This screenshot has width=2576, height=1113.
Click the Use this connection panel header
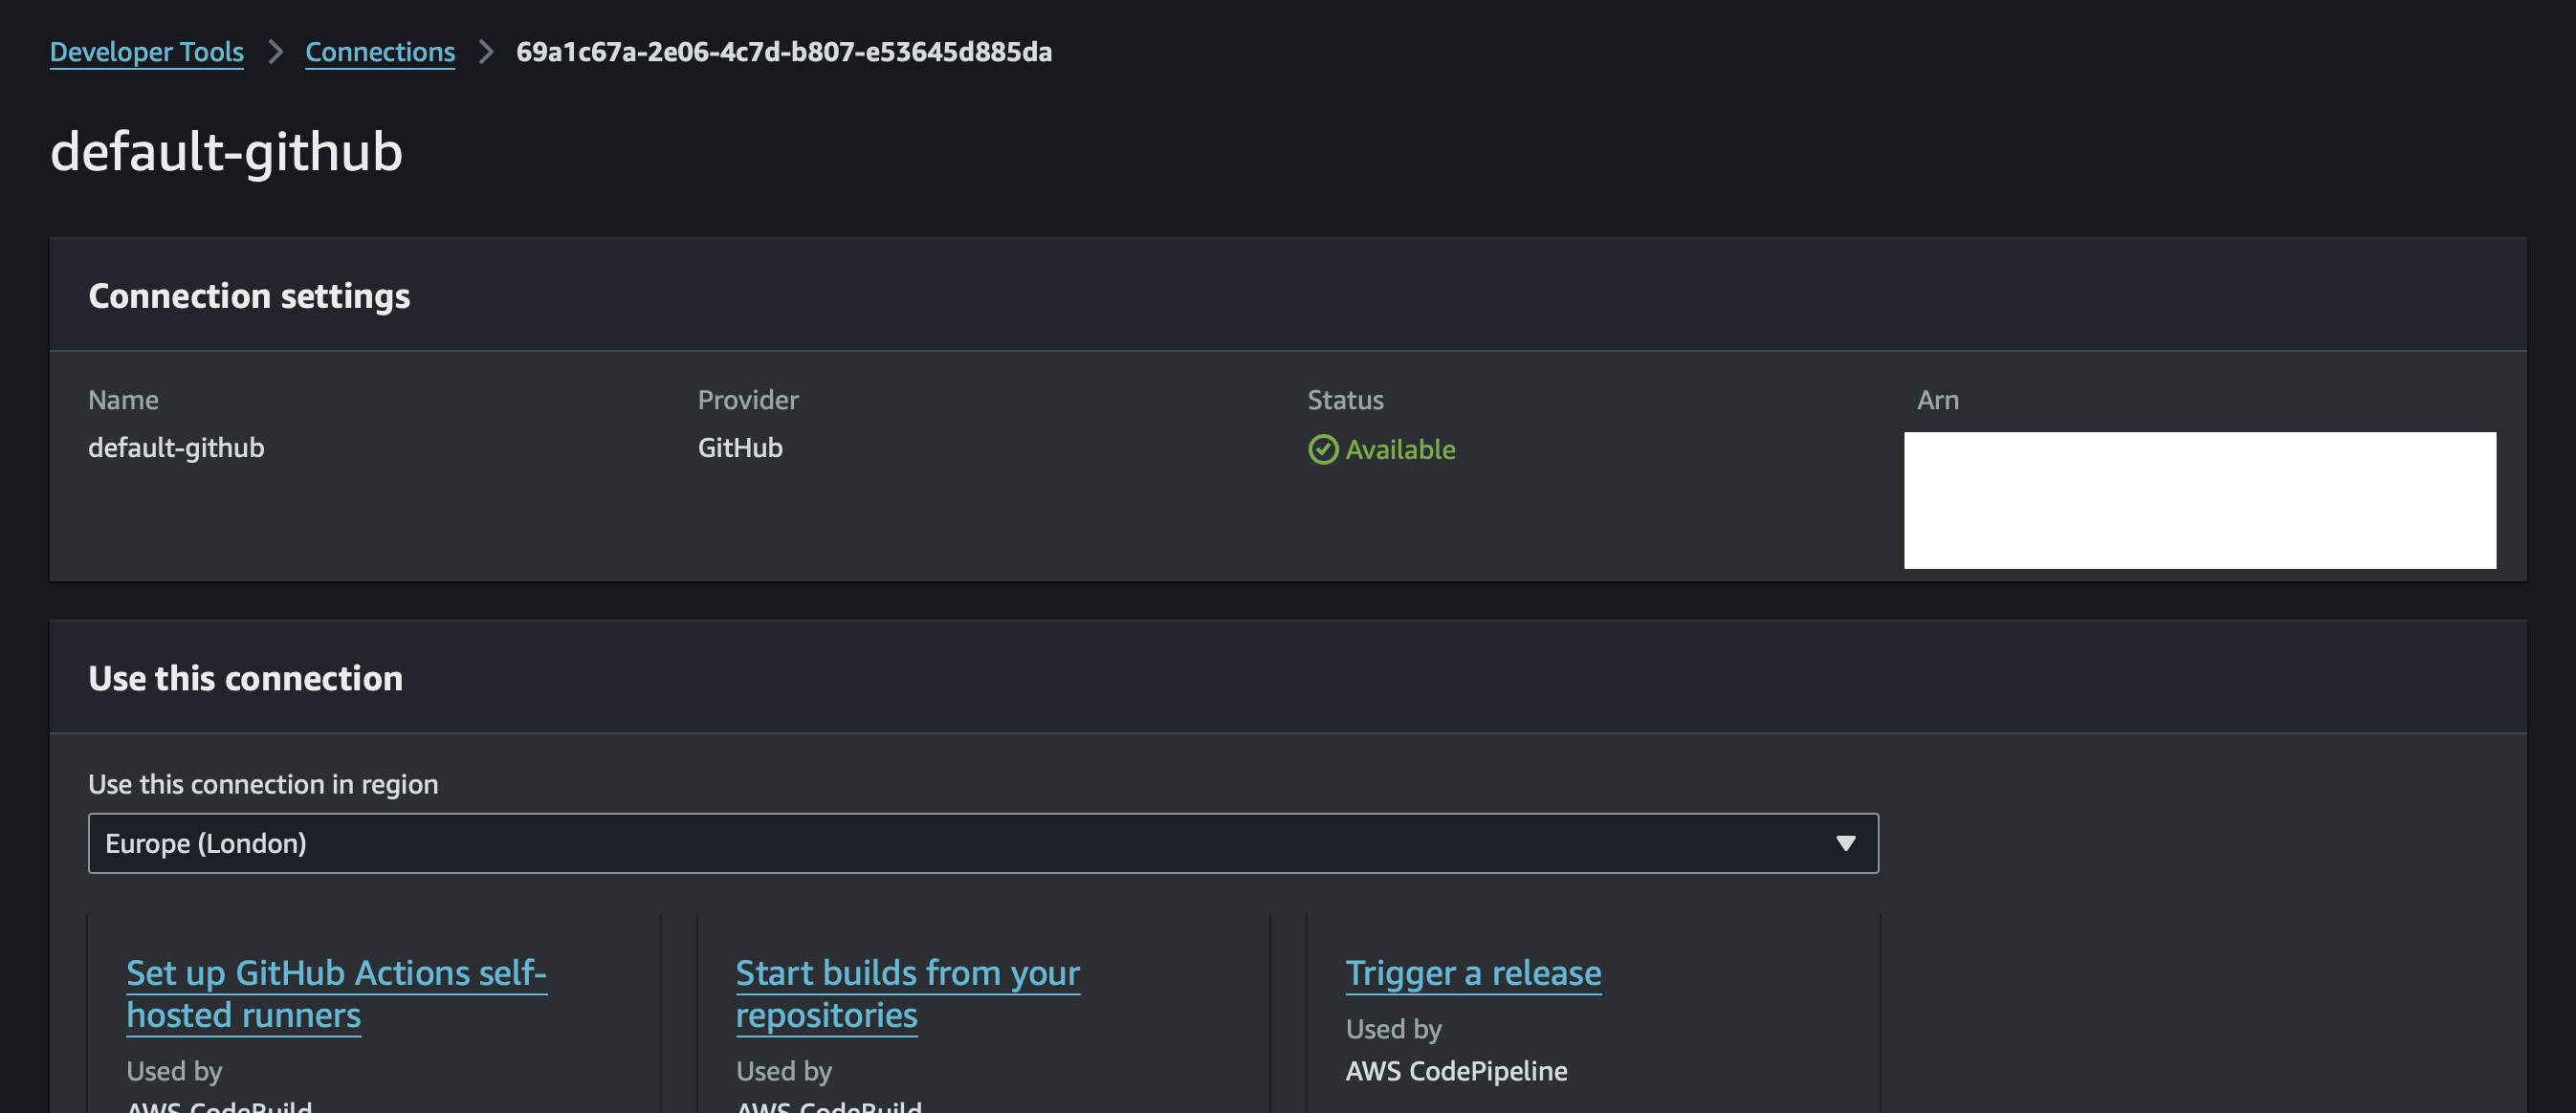(245, 678)
